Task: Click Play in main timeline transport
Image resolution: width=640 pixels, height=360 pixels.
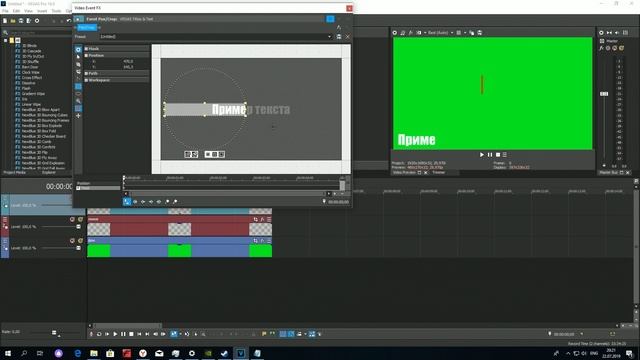Action: 115,334
